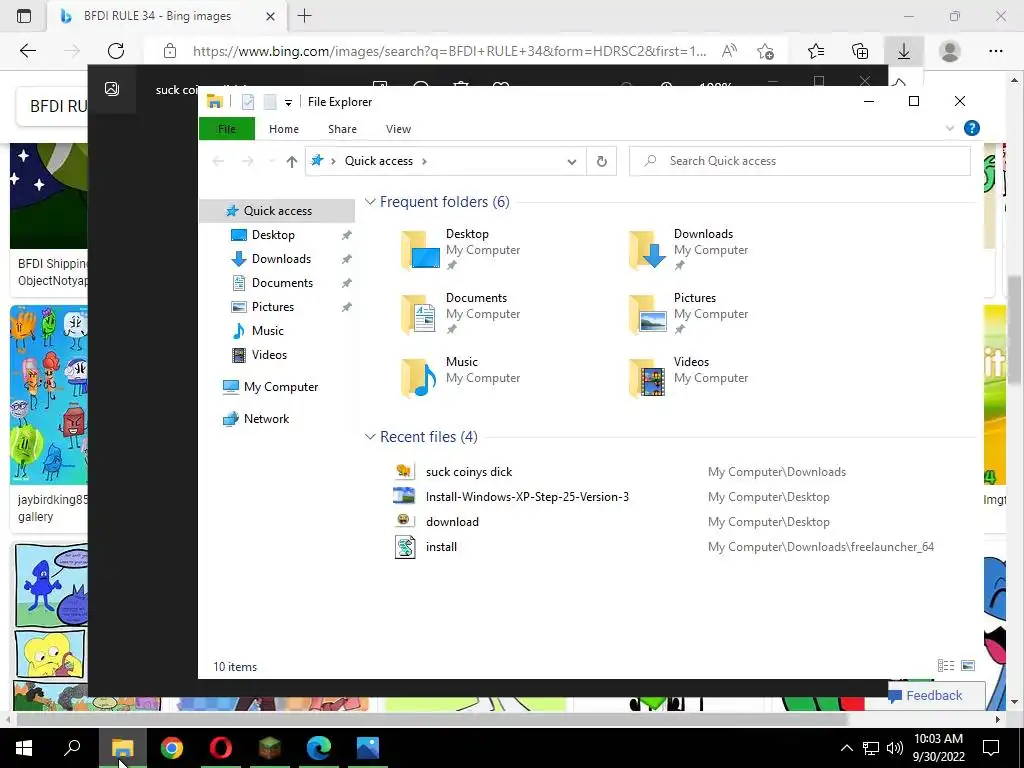Viewport: 1024px width, 768px height.
Task: Open the Edge profile avatar
Action: [949, 51]
